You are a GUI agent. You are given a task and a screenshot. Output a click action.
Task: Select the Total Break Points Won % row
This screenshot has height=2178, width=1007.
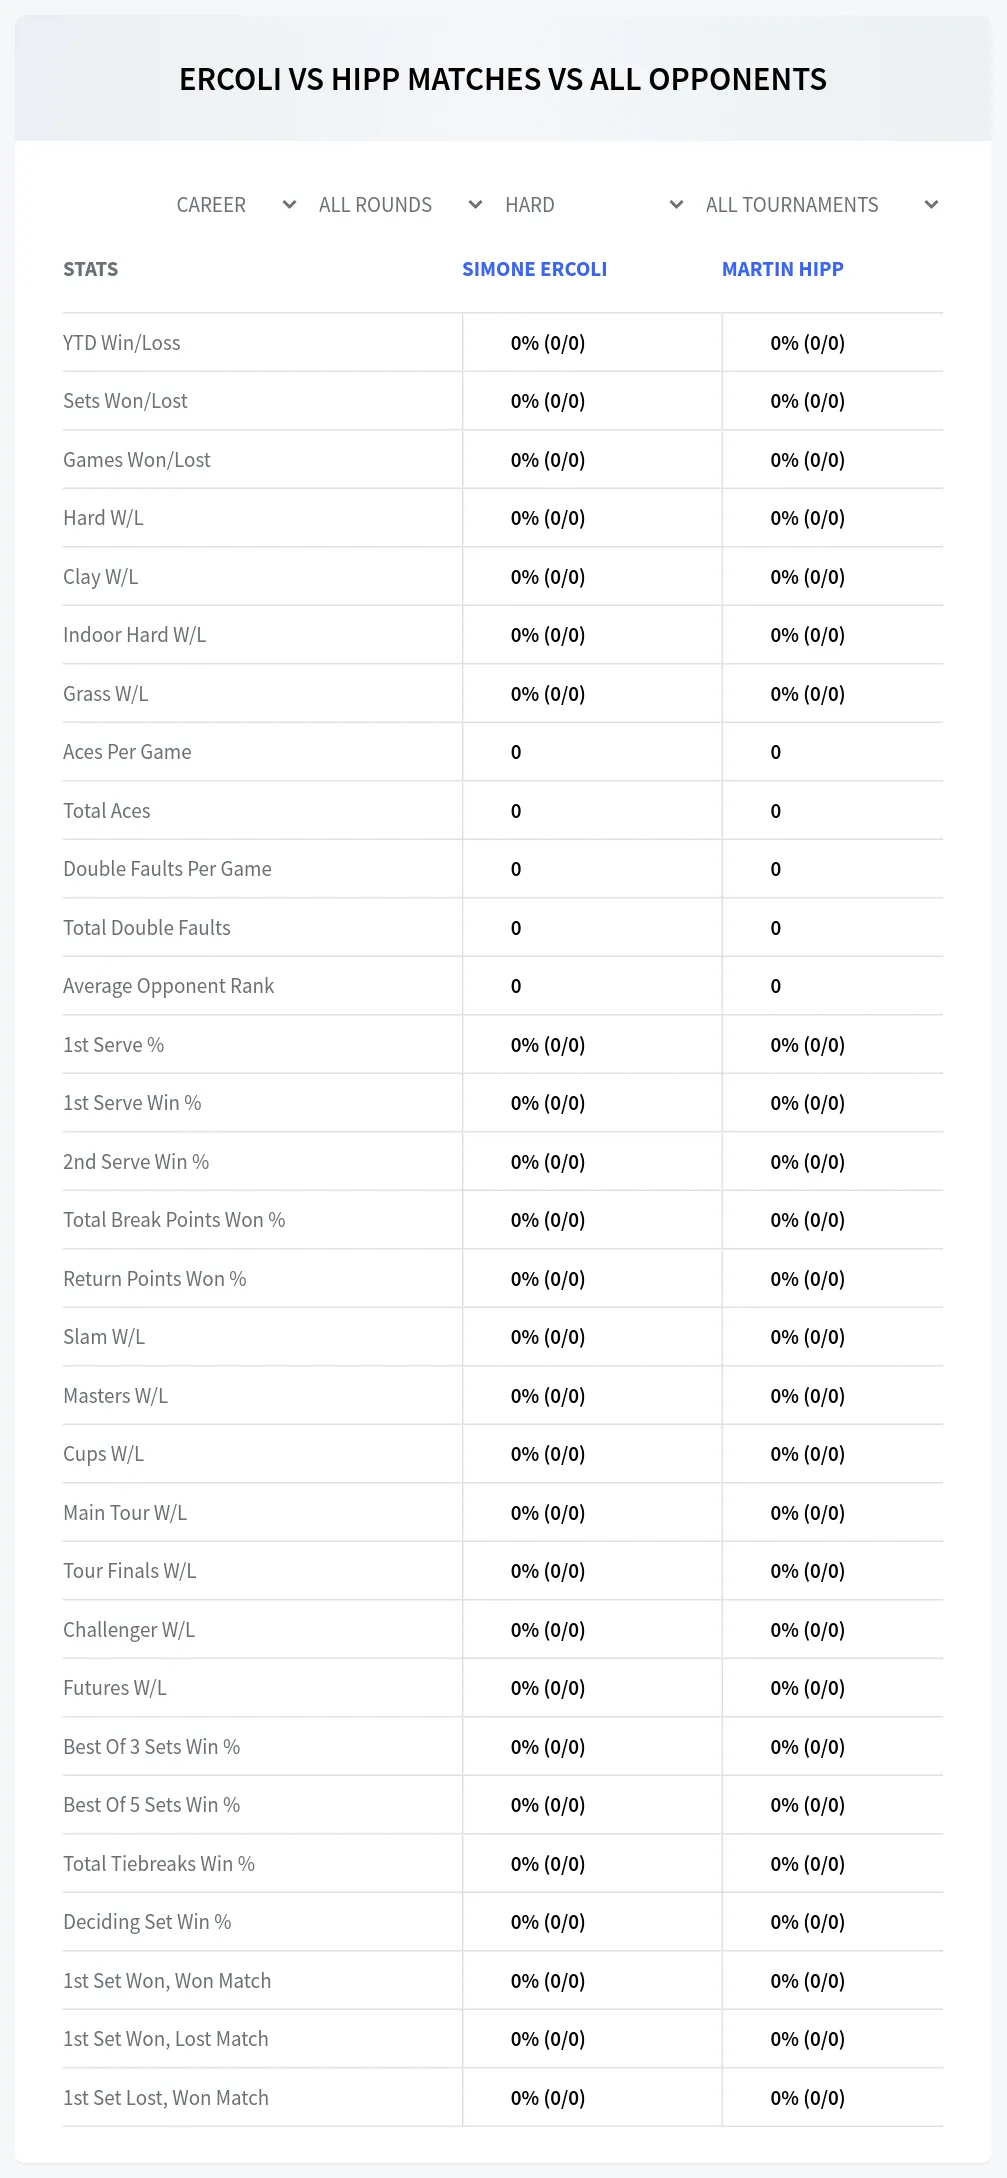coord(503,1220)
